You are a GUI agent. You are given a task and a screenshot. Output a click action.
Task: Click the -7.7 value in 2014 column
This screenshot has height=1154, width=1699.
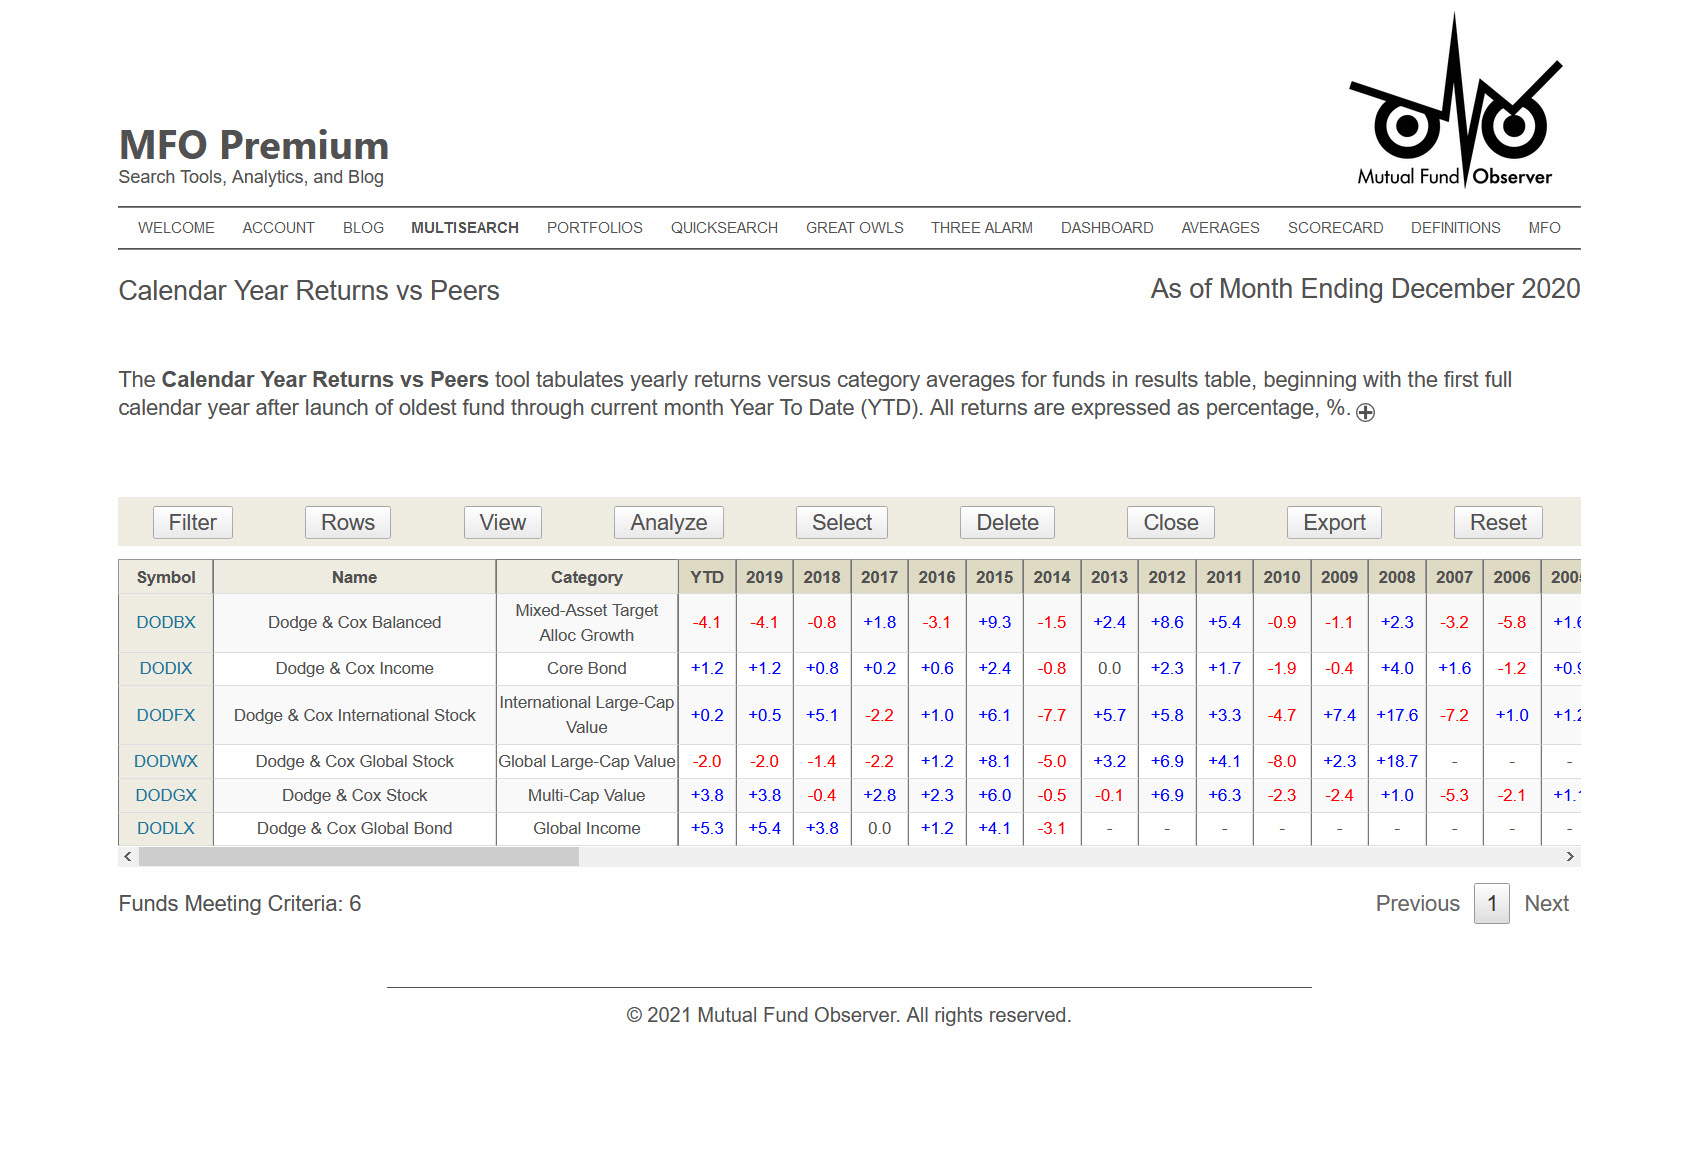coord(1052,715)
